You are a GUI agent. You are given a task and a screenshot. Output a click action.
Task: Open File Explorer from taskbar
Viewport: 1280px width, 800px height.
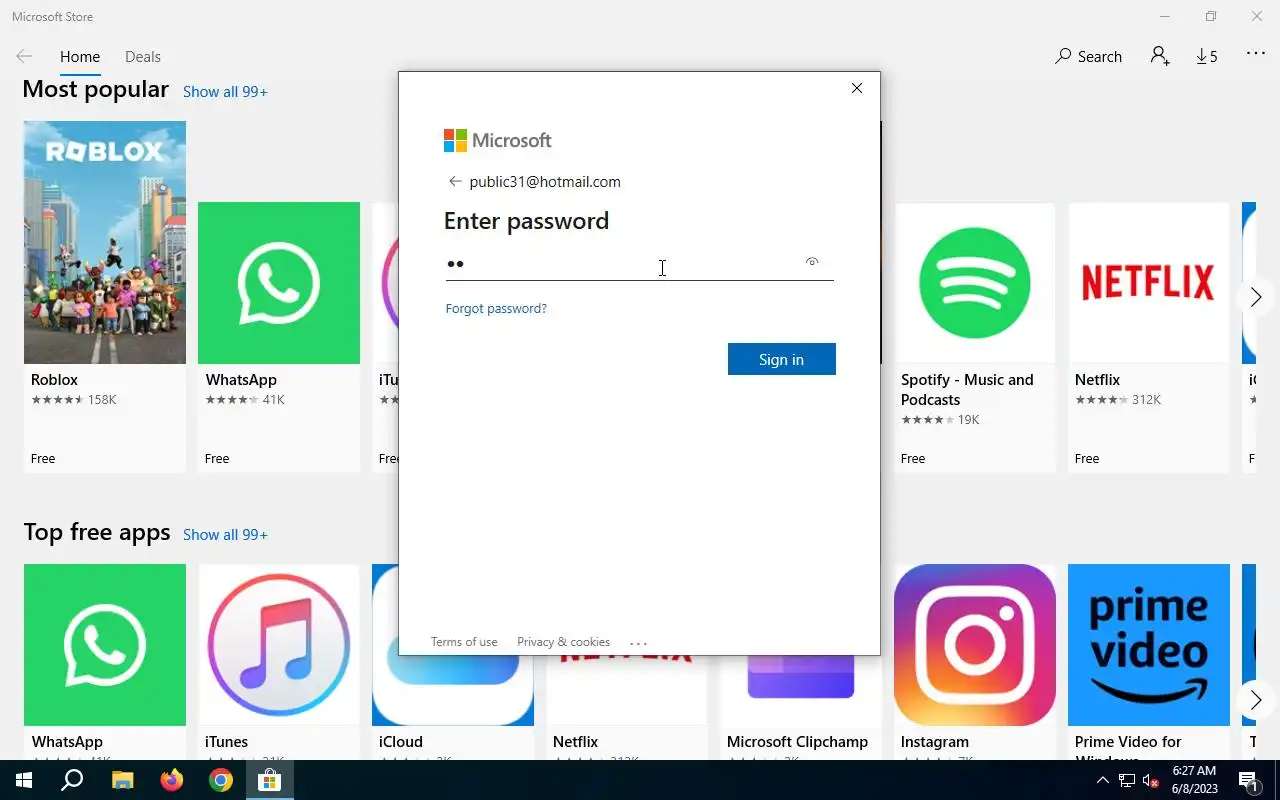pyautogui.click(x=122, y=780)
